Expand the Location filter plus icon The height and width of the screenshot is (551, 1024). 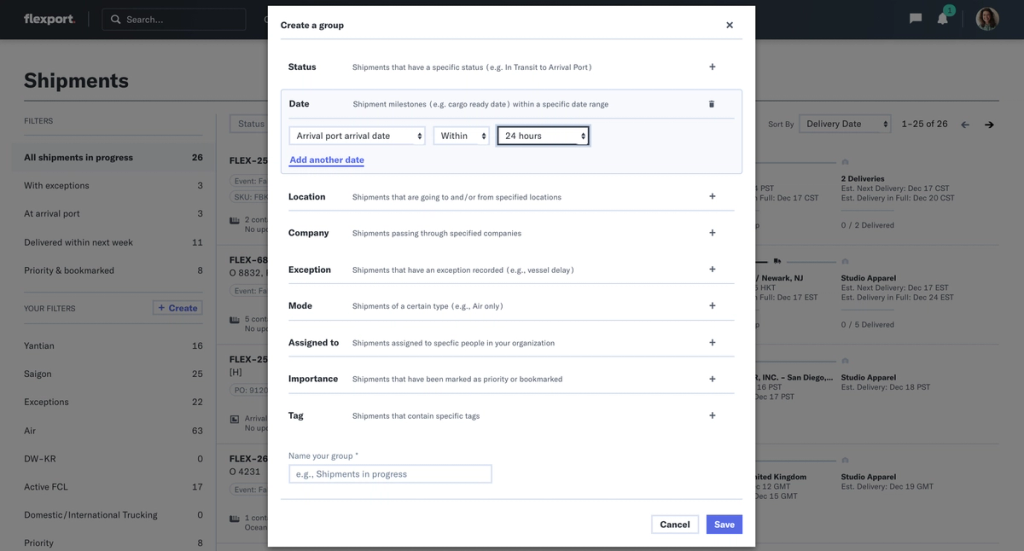712,197
